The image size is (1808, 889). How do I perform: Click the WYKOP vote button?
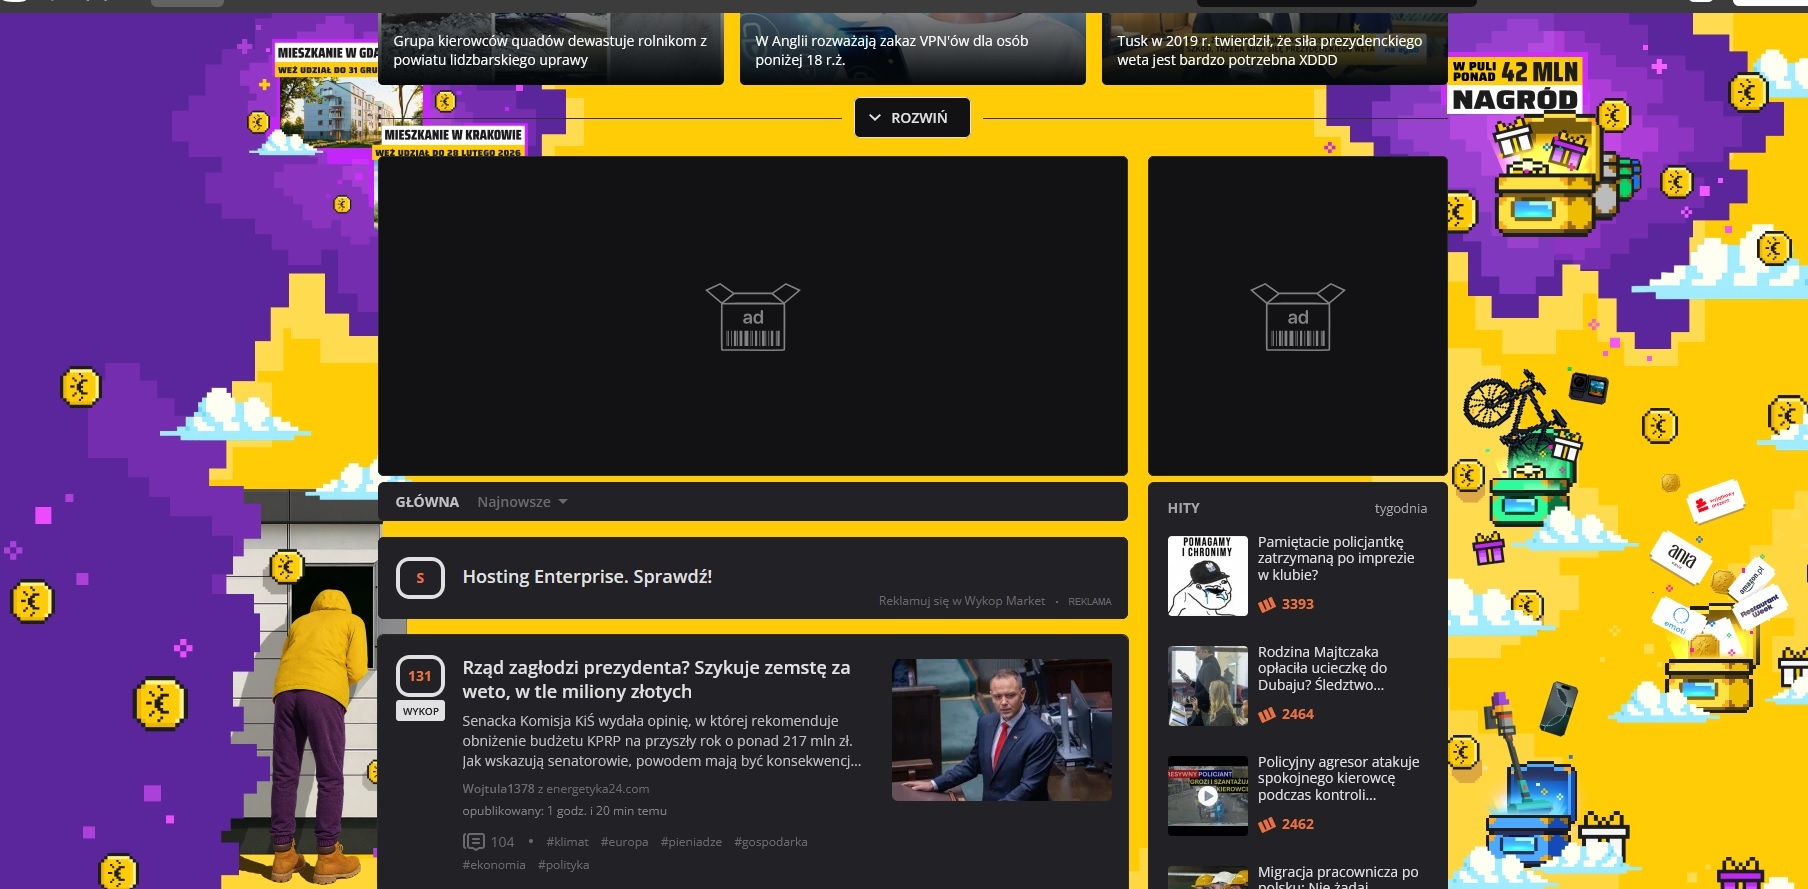[x=421, y=711]
